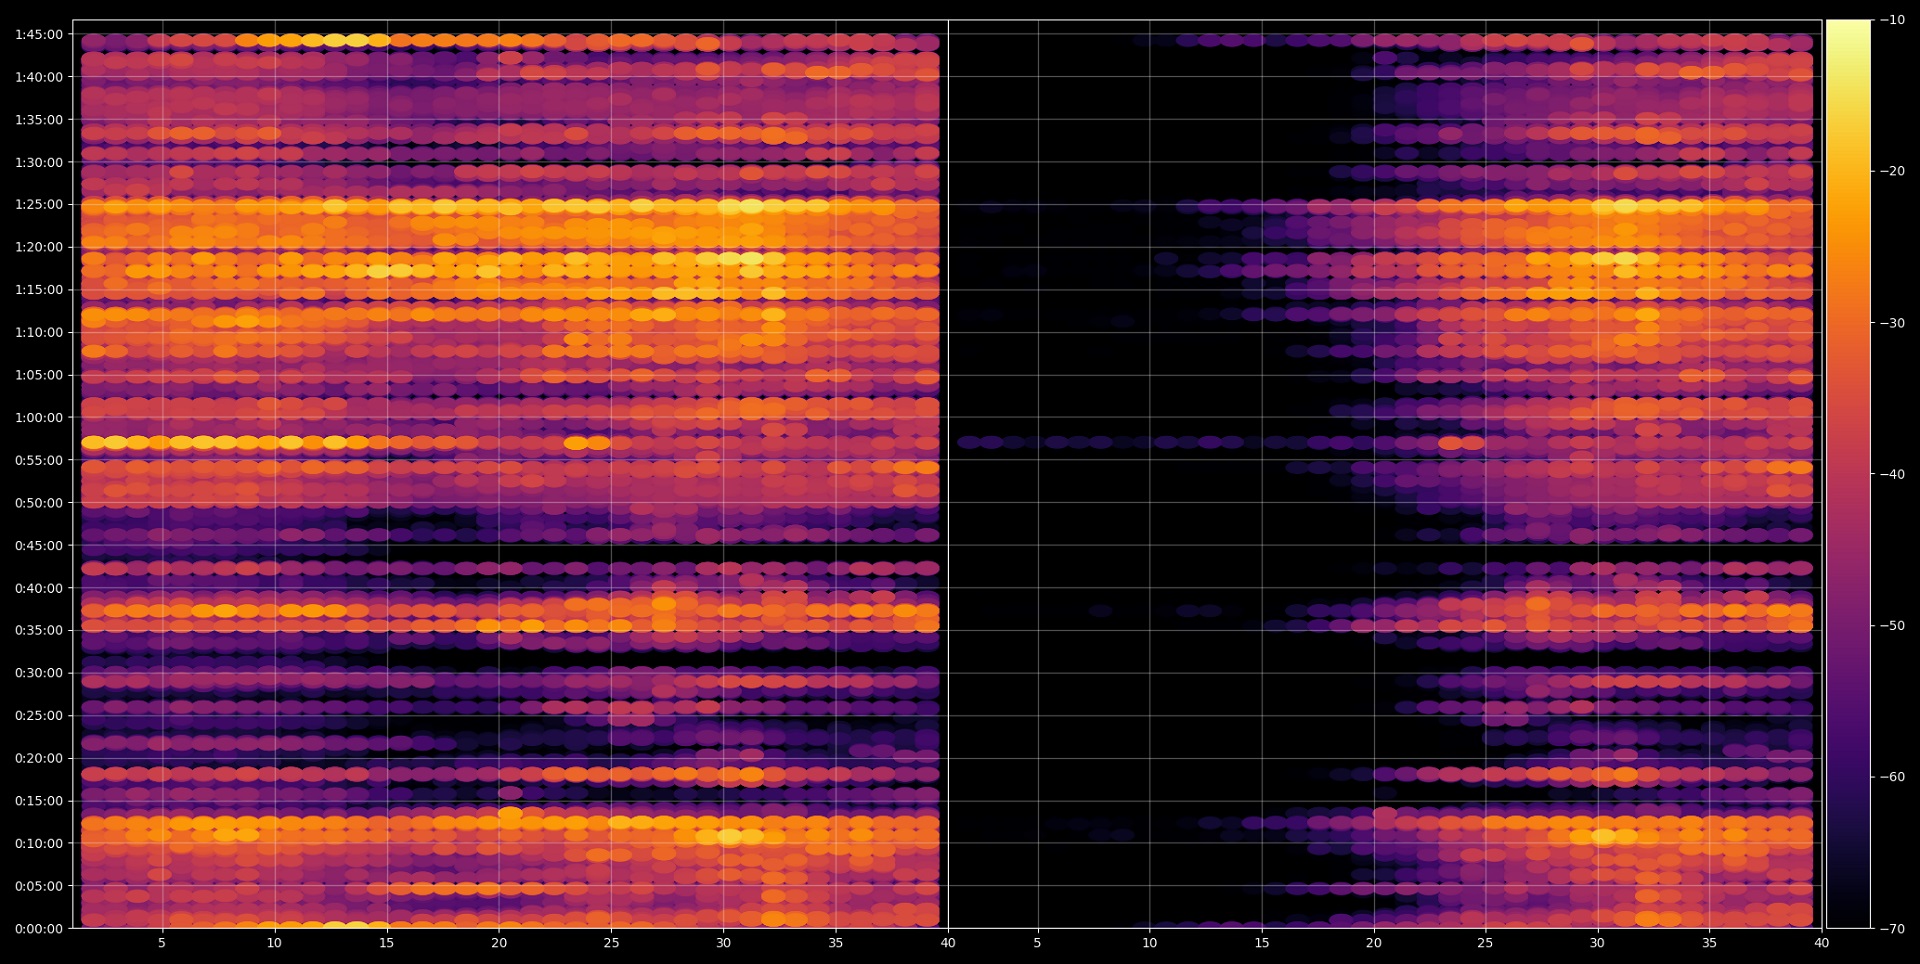Image resolution: width=1920 pixels, height=964 pixels.
Task: Click the 0:35:00 time axis label
Action: pos(39,630)
